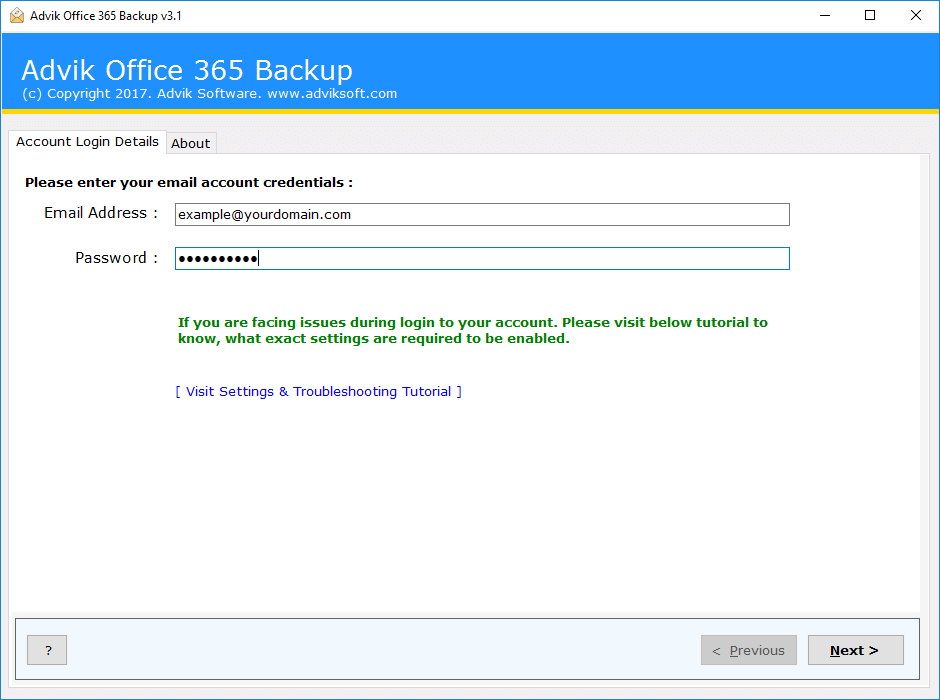Viewport: 940px width, 700px height.
Task: Click the 'Email Address :' label
Action: click(101, 213)
